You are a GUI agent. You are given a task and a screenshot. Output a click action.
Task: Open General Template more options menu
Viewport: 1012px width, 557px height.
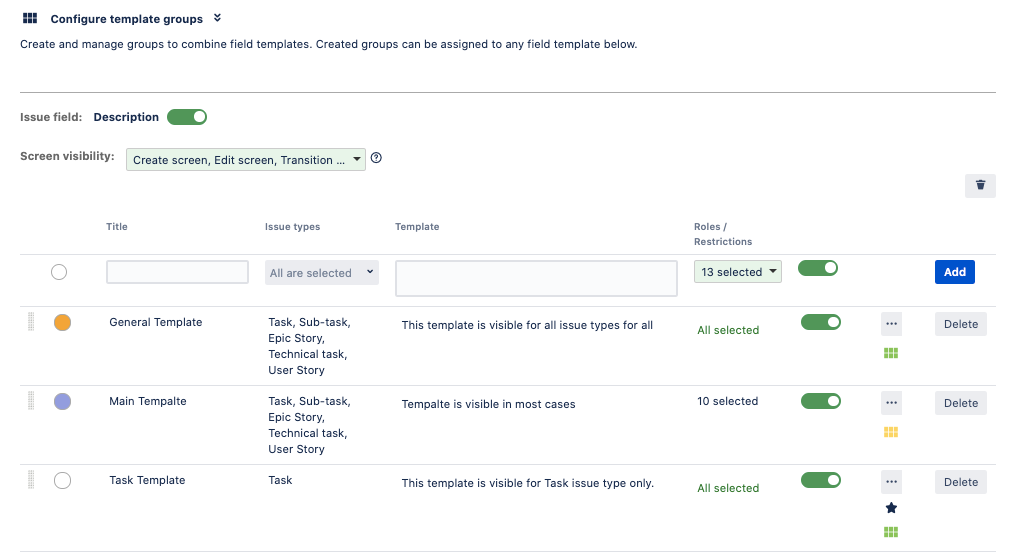[891, 324]
